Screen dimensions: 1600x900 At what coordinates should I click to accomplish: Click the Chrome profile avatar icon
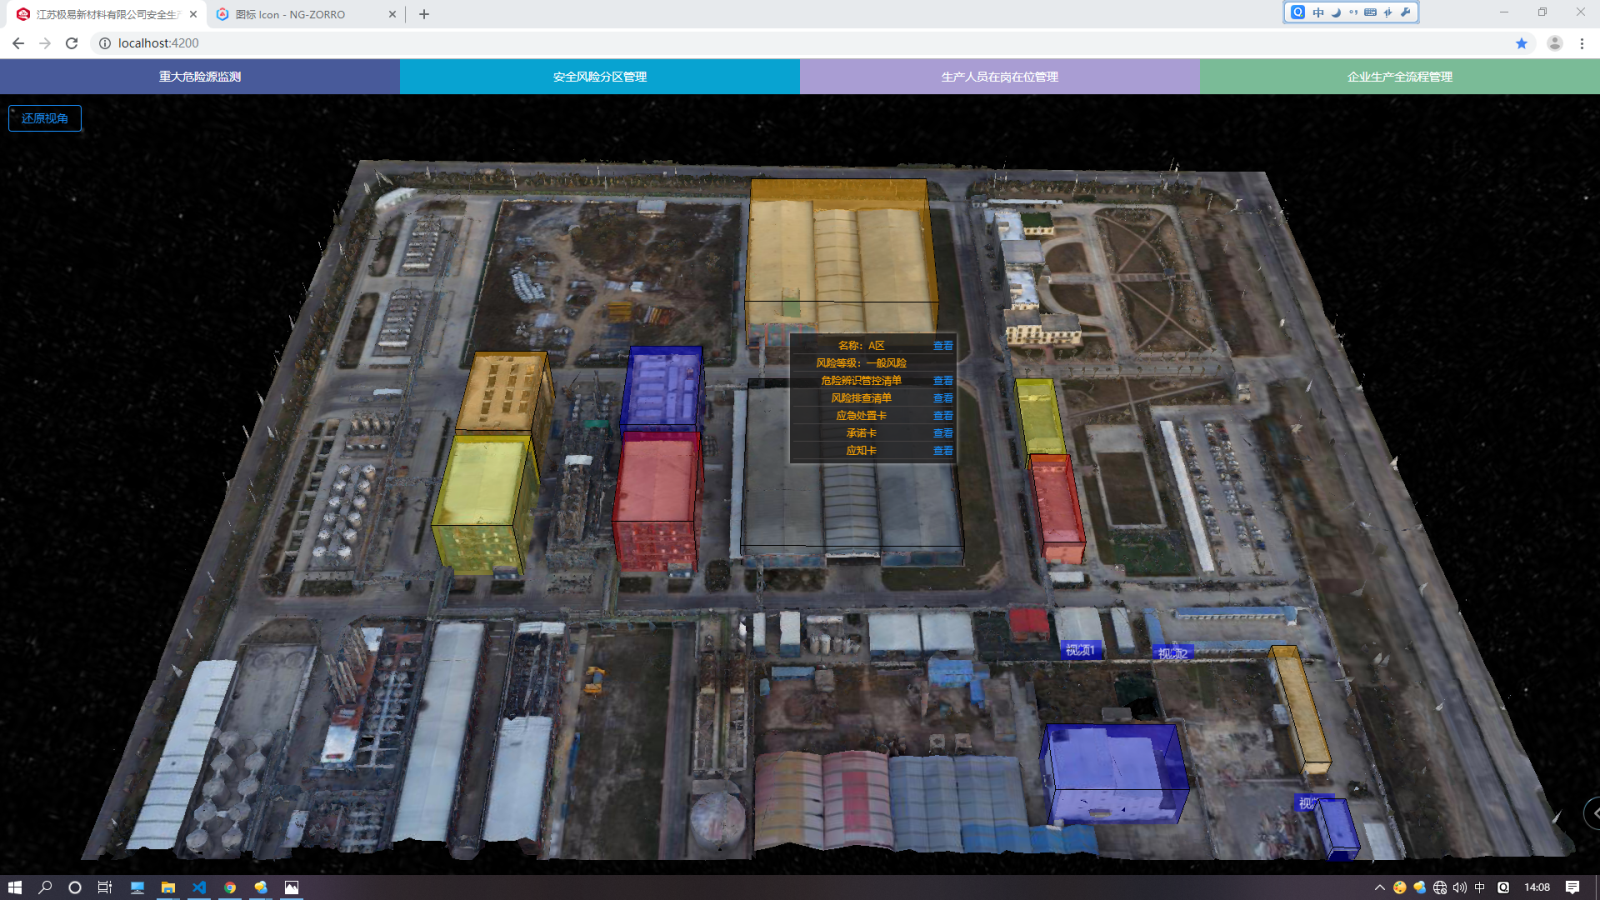click(x=1554, y=43)
